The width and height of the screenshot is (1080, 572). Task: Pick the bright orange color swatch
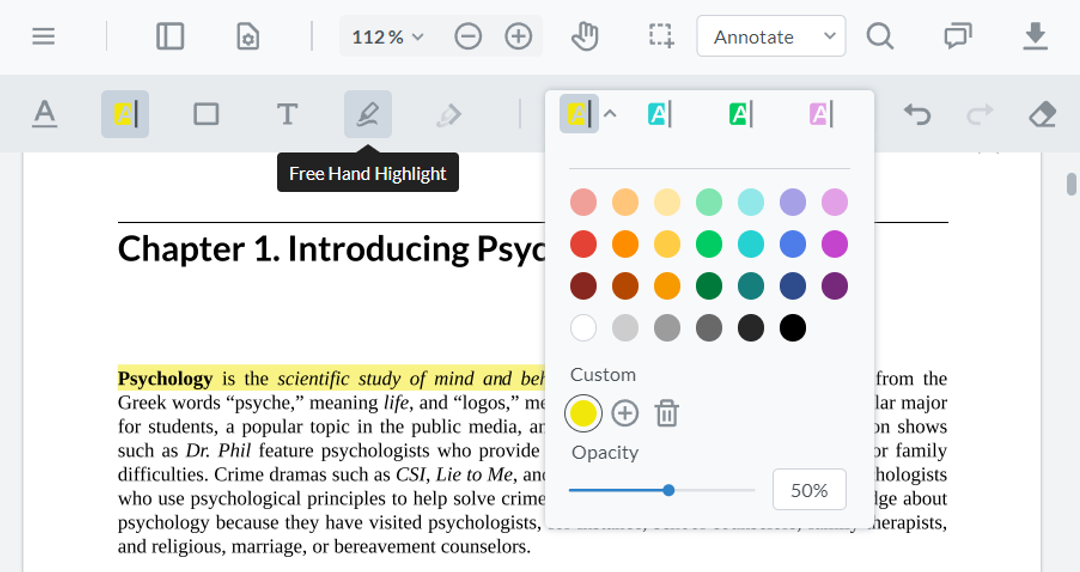(x=625, y=245)
